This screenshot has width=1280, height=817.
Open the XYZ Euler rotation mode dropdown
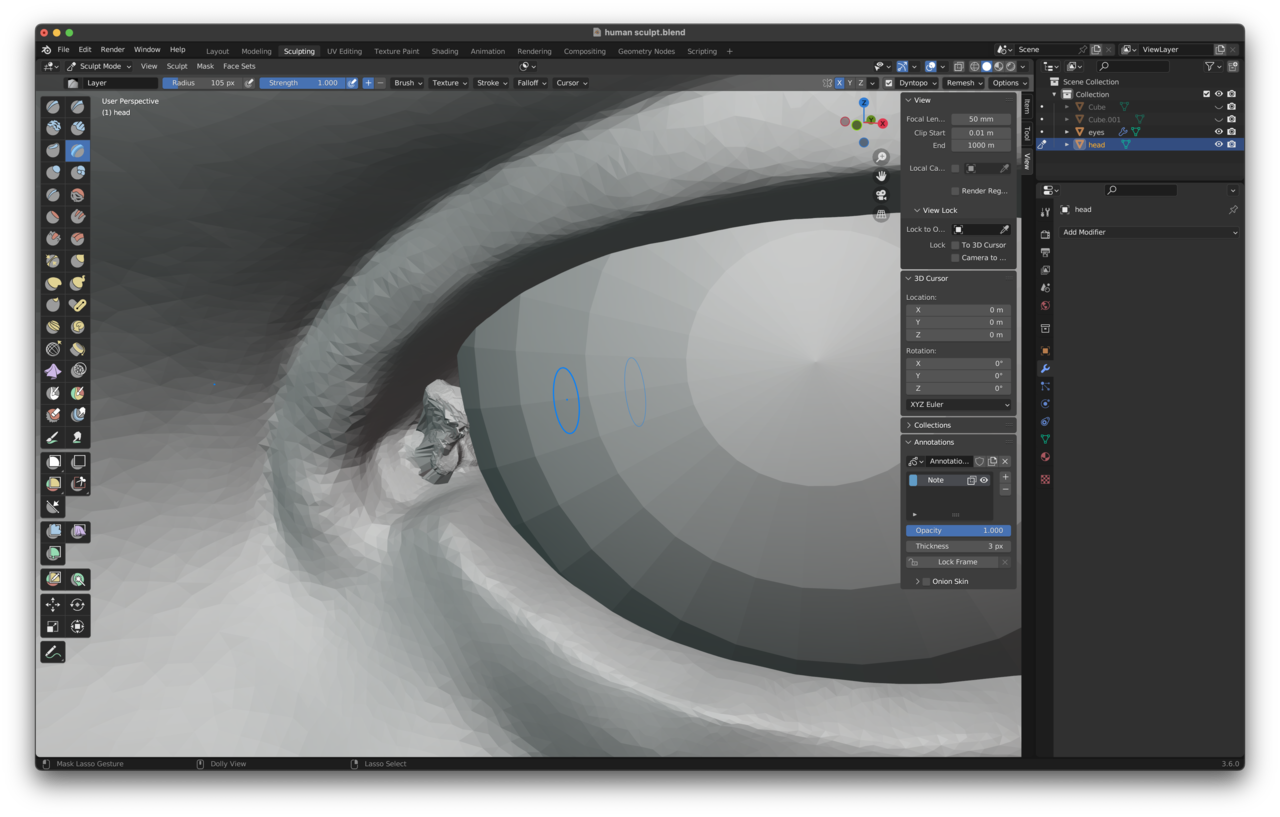point(958,404)
